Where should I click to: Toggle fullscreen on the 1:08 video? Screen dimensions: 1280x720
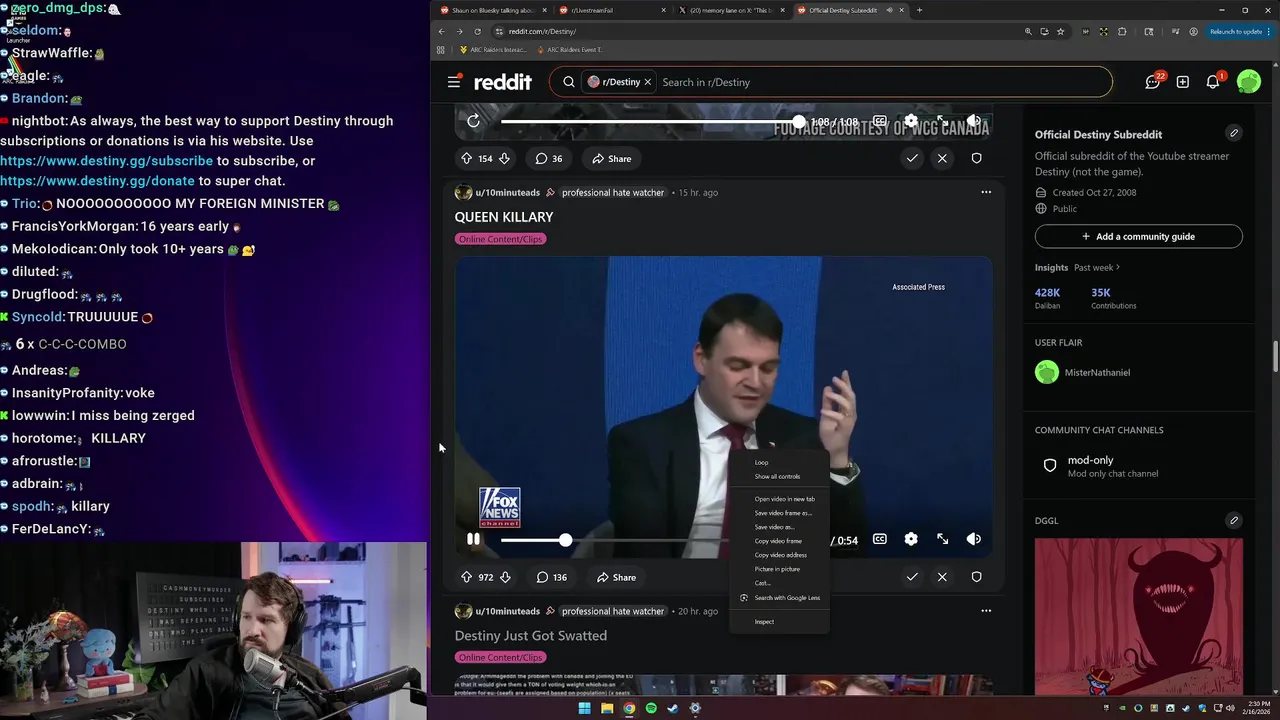(942, 121)
